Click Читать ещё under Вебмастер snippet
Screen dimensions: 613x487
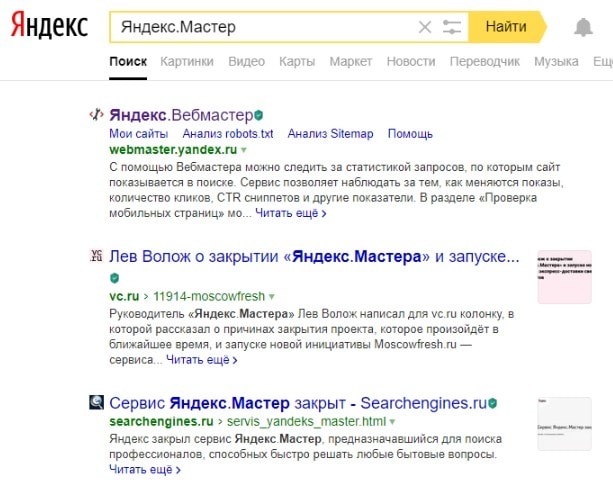(x=290, y=213)
